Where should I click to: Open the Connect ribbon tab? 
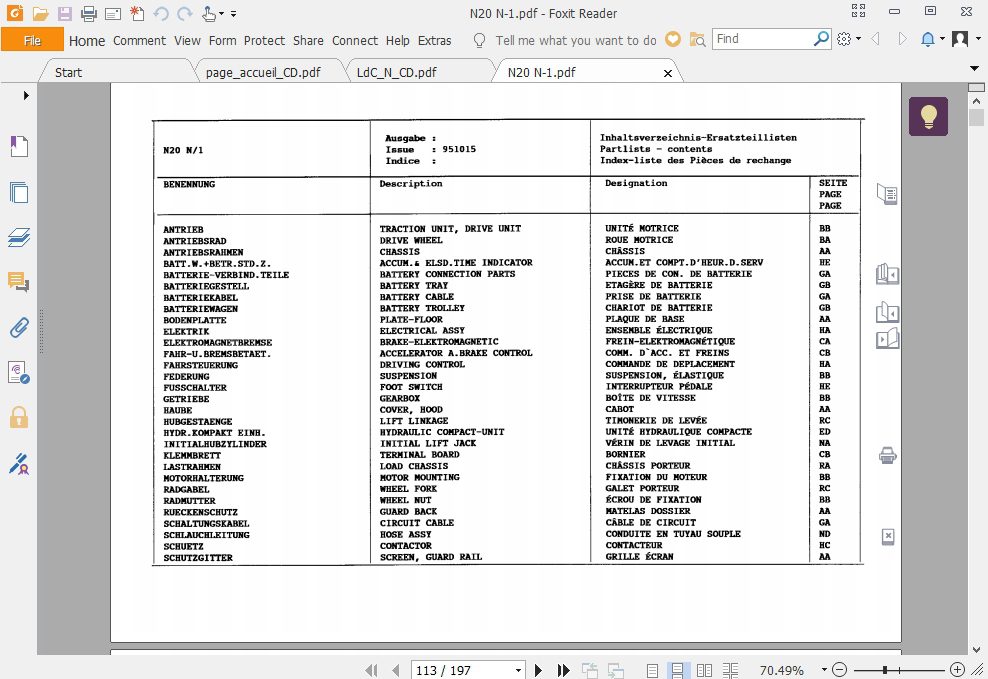(355, 40)
